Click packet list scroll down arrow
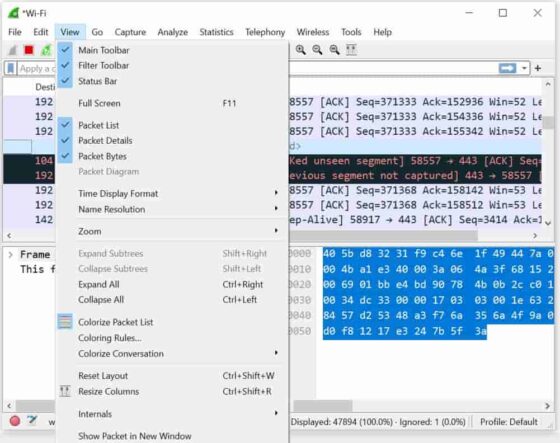 coord(548,223)
